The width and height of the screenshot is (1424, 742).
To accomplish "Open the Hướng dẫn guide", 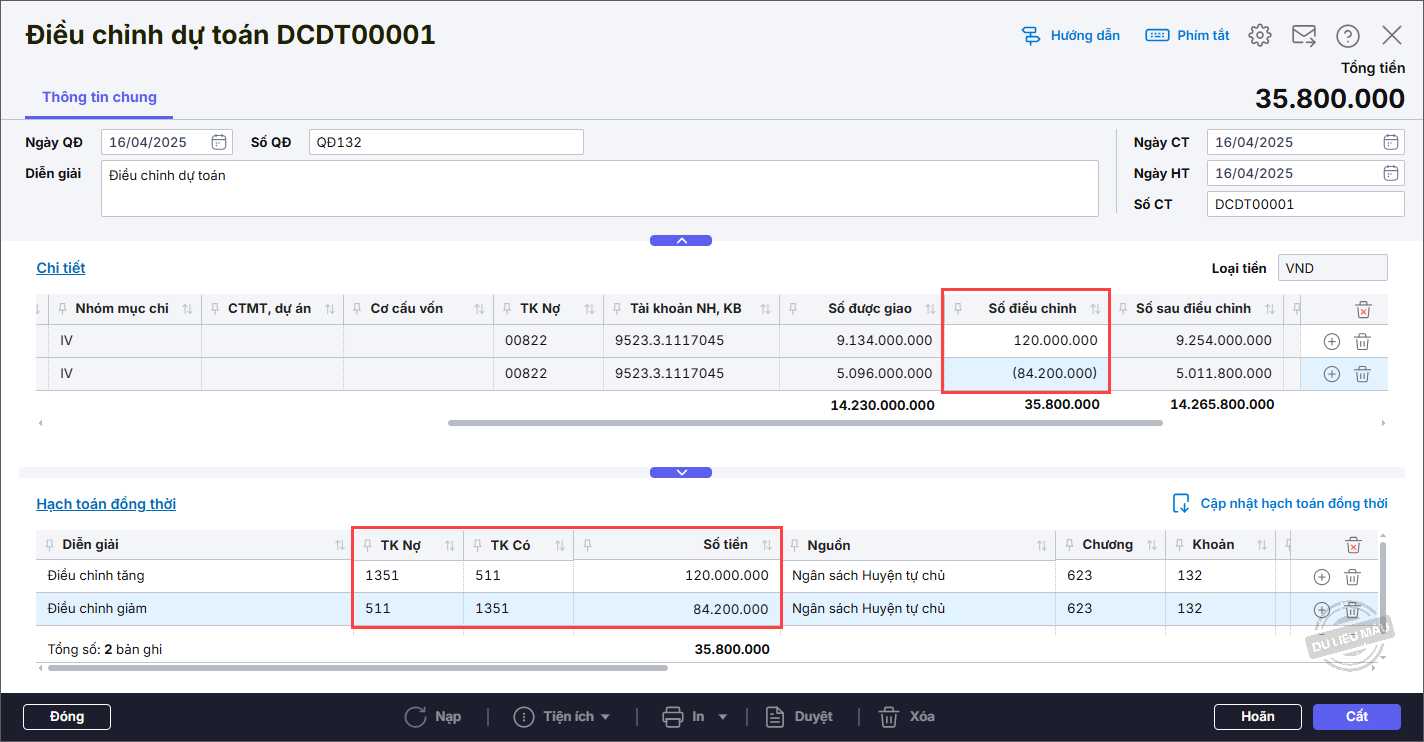I will click(x=1071, y=36).
